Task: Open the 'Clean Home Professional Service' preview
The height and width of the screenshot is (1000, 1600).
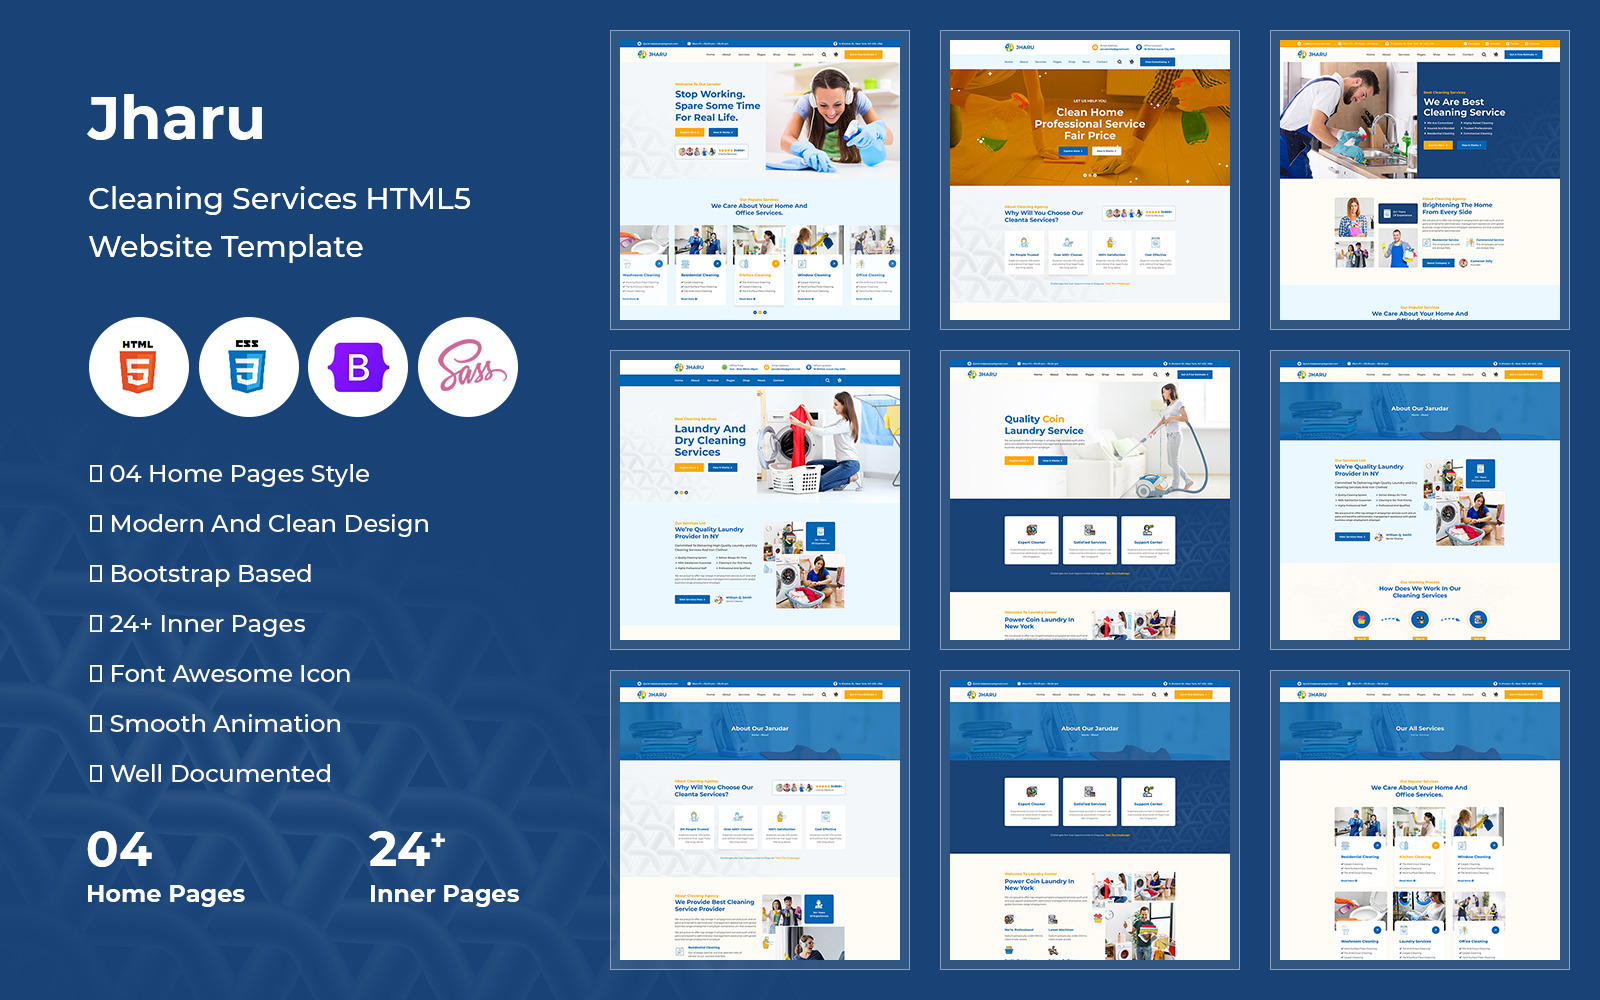Action: 1090,180
